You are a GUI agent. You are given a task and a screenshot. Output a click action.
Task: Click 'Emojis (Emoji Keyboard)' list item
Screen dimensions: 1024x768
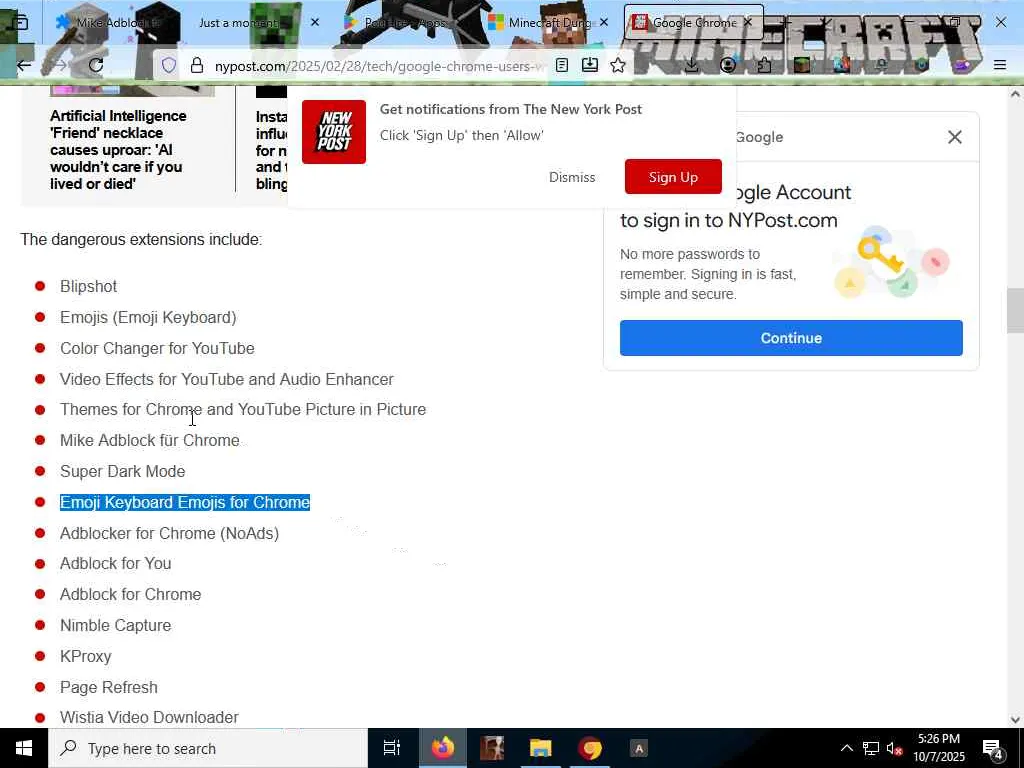[148, 317]
